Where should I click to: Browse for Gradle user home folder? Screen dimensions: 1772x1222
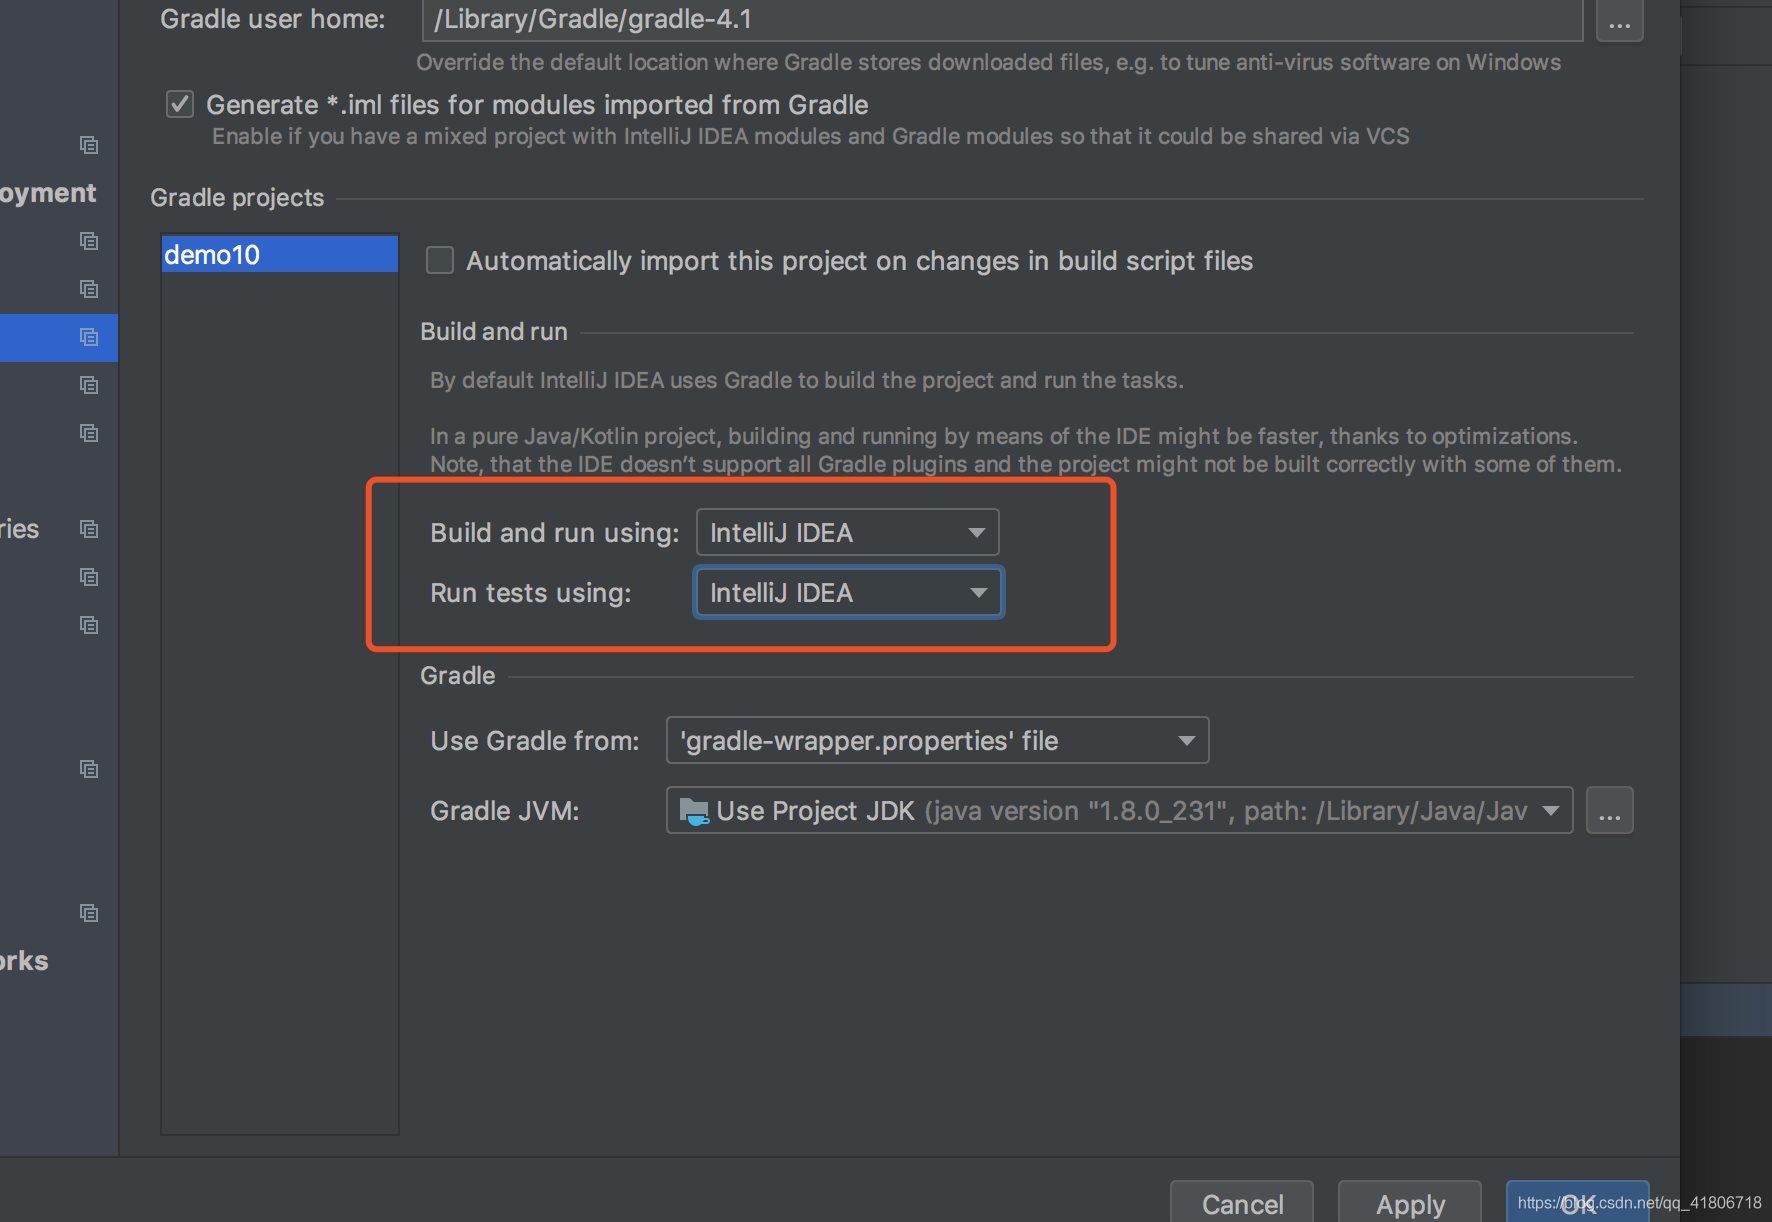pyautogui.click(x=1619, y=20)
